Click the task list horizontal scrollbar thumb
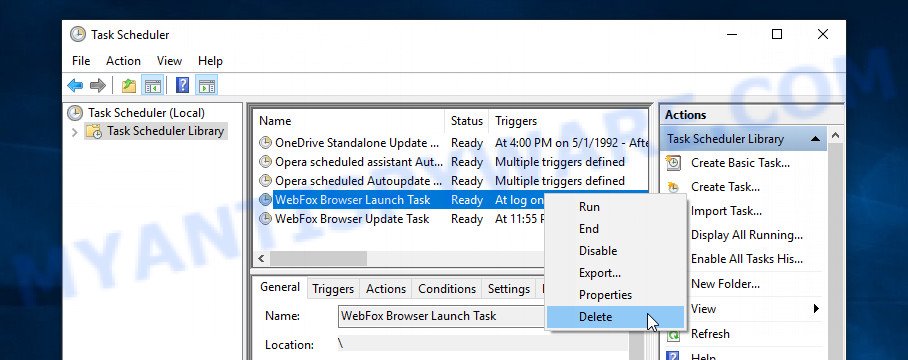This screenshot has width=908, height=360. 318,258
